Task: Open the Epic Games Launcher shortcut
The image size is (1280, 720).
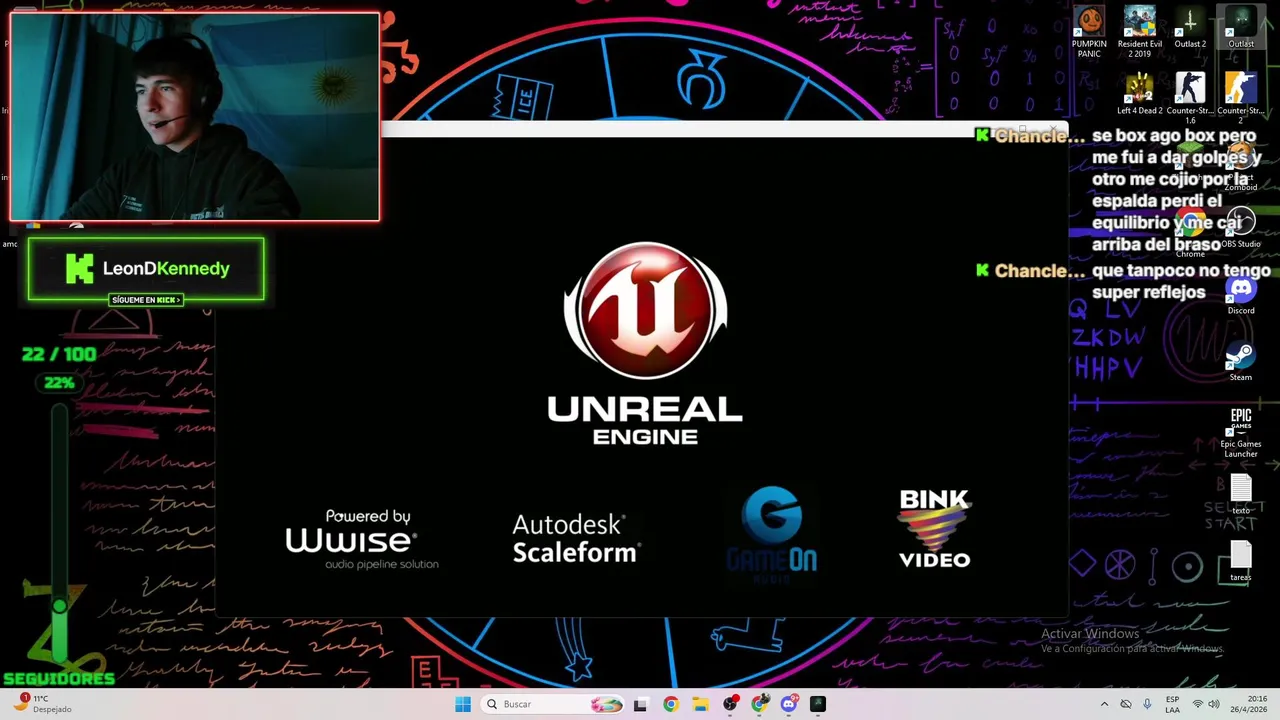Action: (x=1241, y=433)
